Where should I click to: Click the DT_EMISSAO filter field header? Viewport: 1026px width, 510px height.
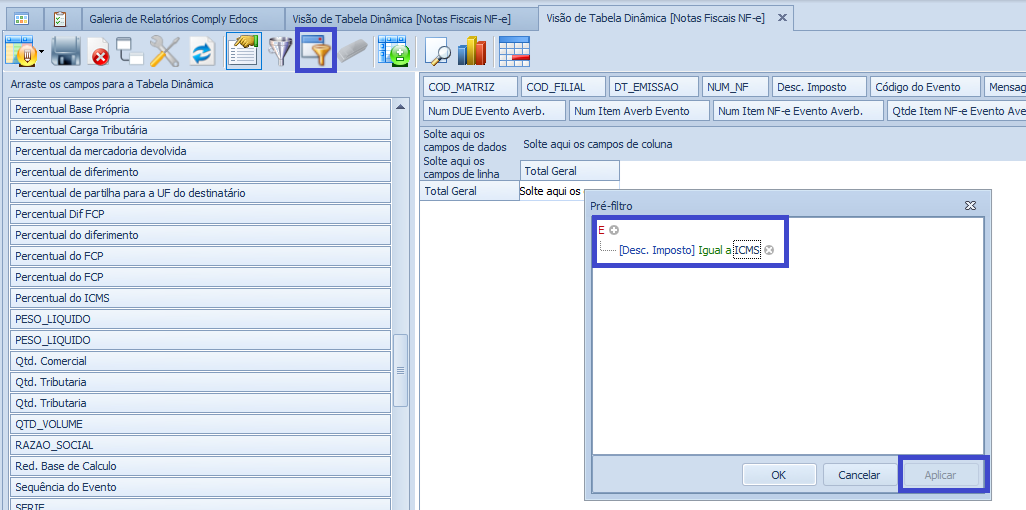(653, 87)
